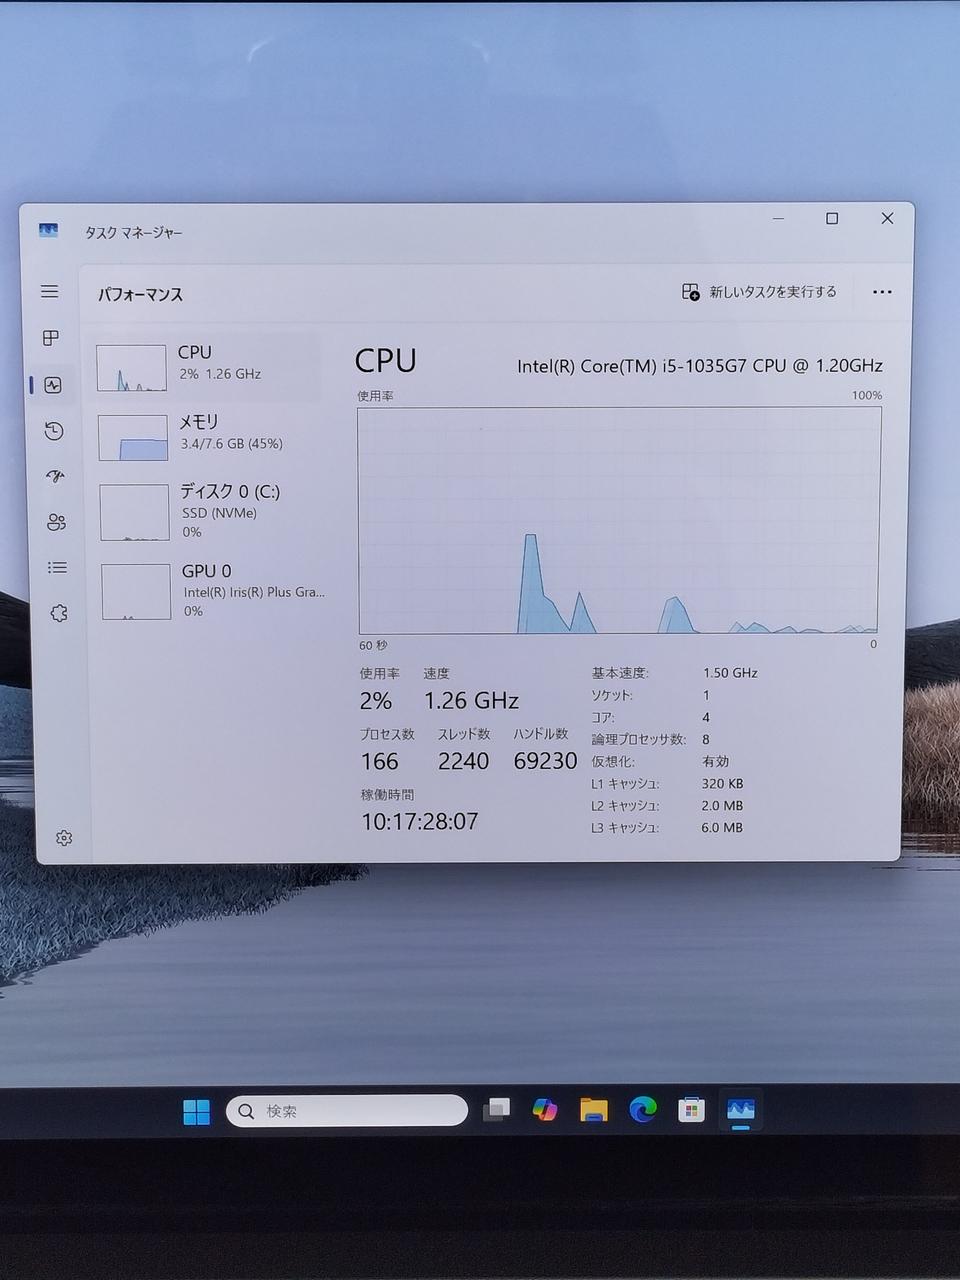
Task: Open the Task Manager hamburger navigation menu
Action: tap(49, 292)
